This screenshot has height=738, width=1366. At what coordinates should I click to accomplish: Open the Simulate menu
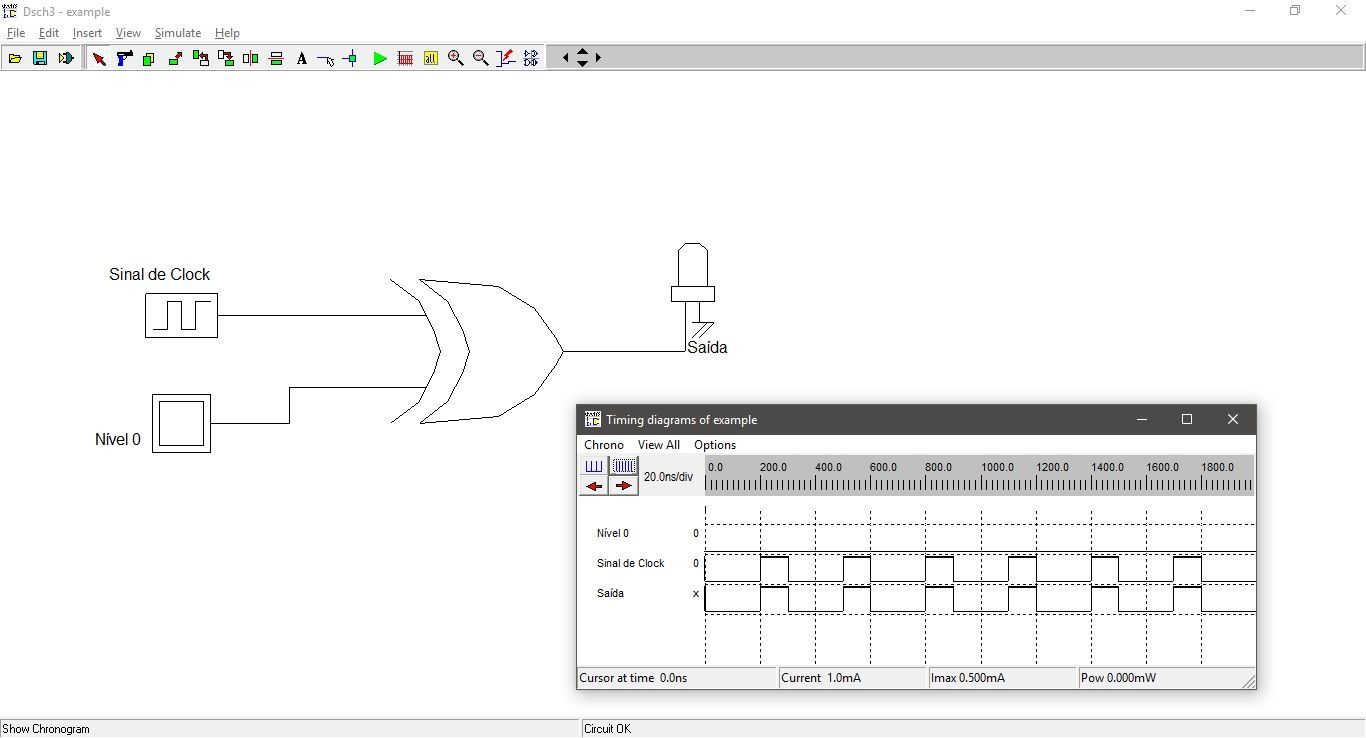tap(177, 33)
